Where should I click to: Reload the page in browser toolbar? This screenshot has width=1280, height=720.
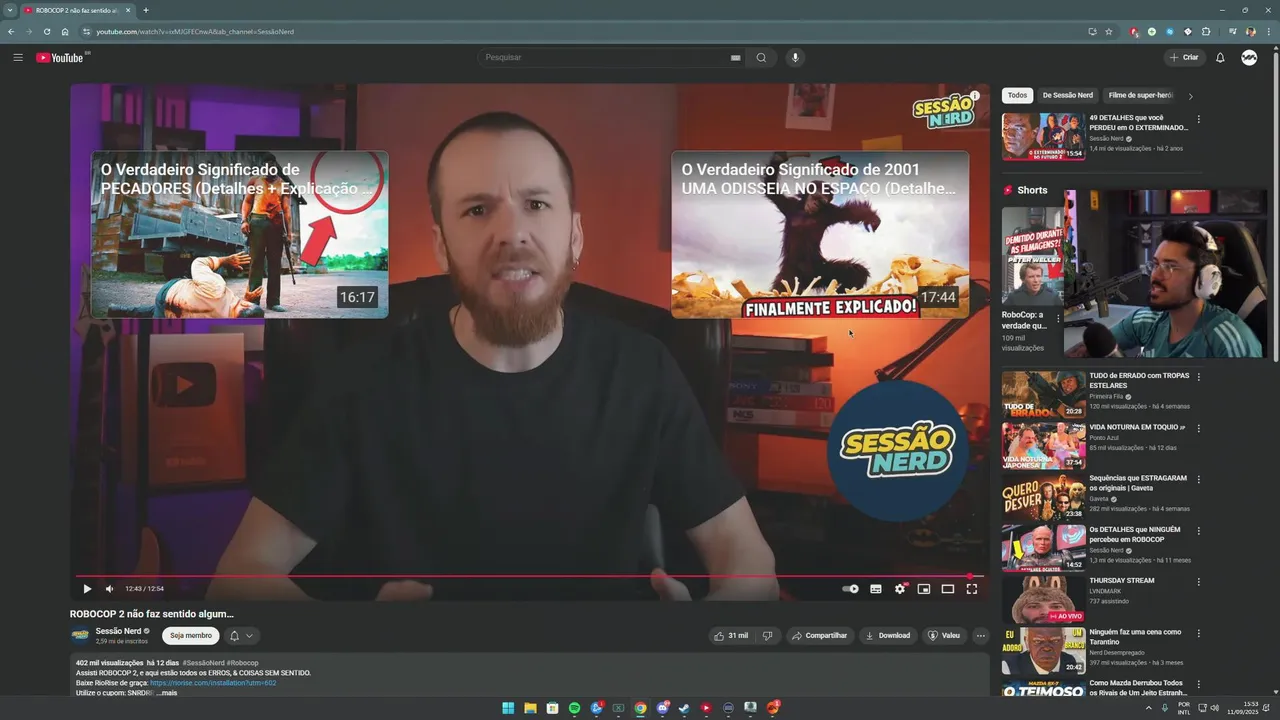46,31
